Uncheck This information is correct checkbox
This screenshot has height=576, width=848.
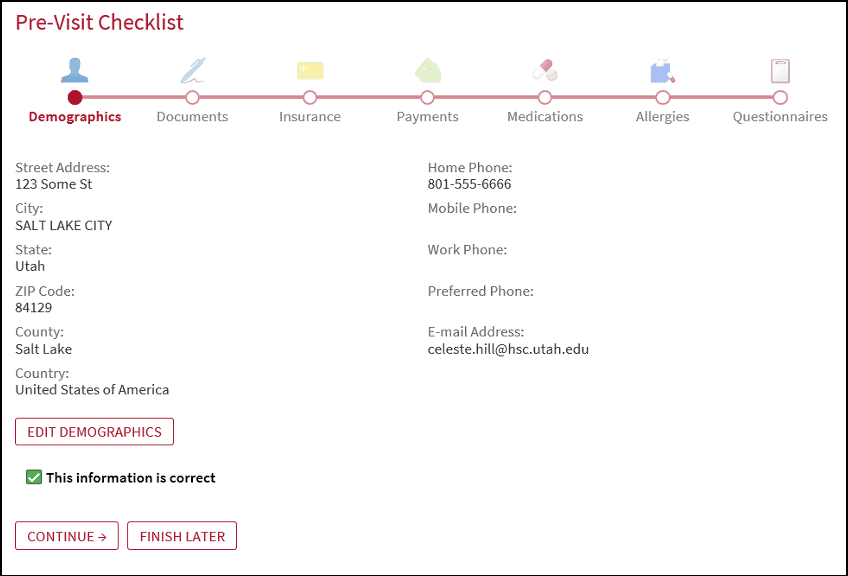coord(34,477)
